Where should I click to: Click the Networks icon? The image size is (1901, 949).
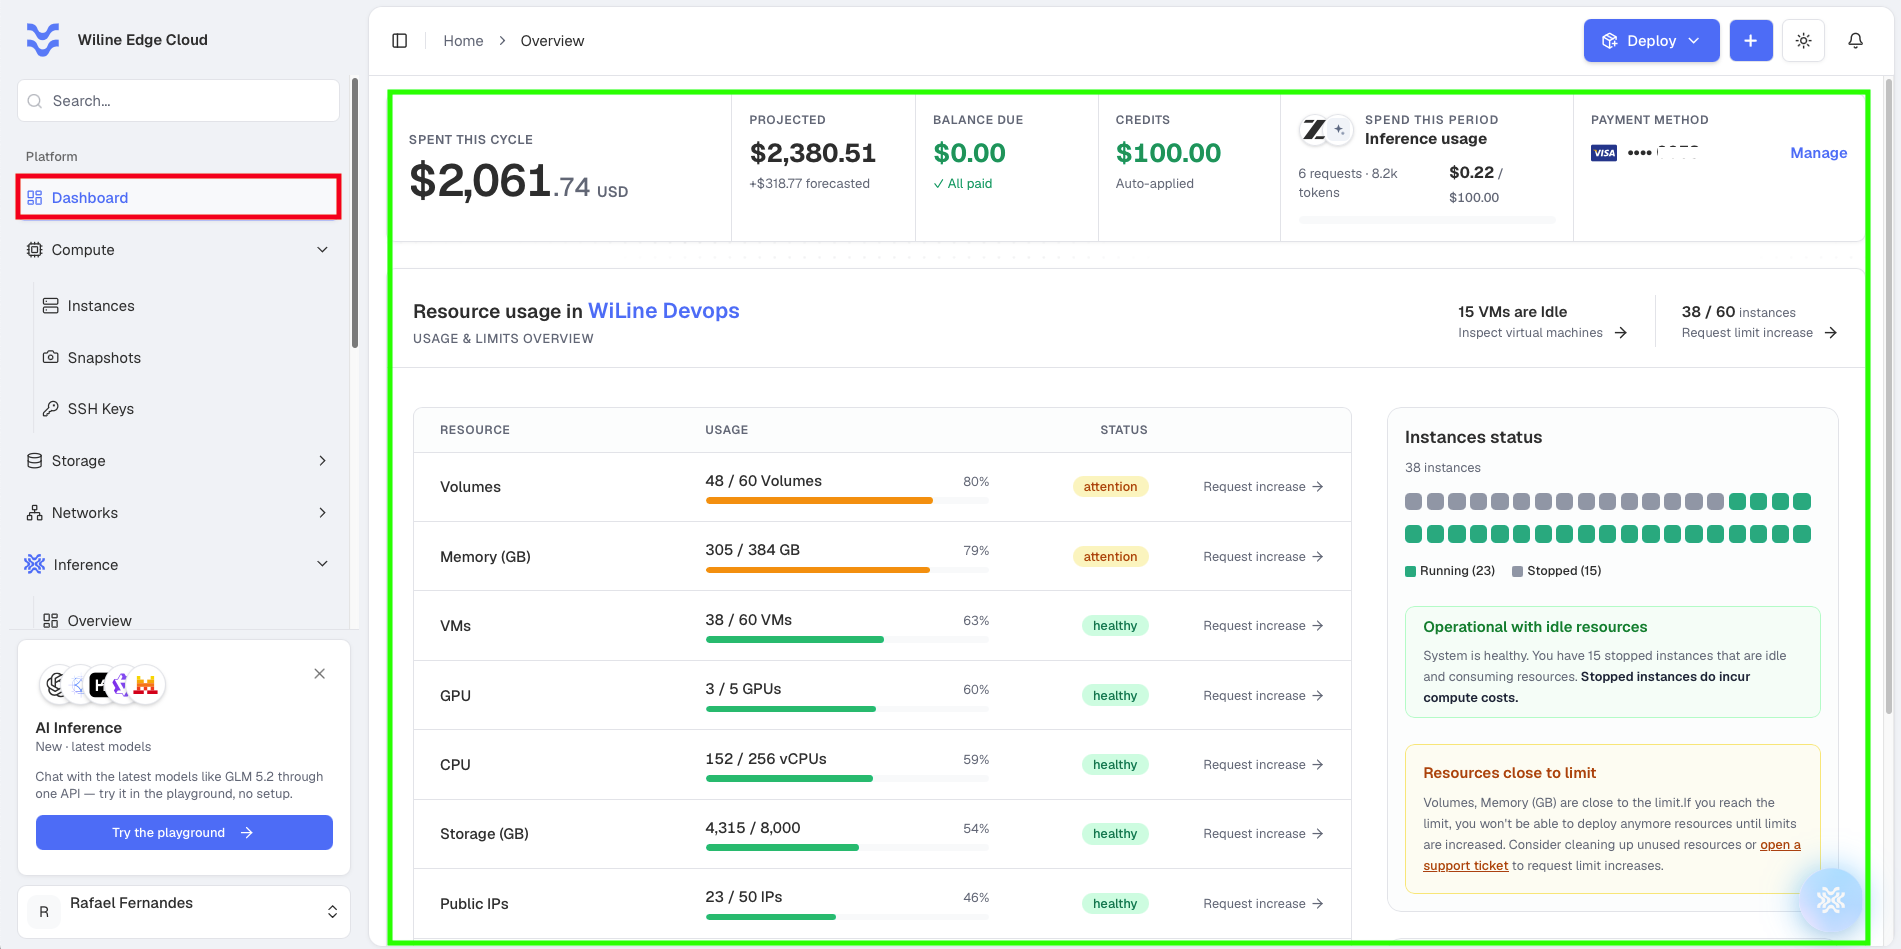coord(35,513)
